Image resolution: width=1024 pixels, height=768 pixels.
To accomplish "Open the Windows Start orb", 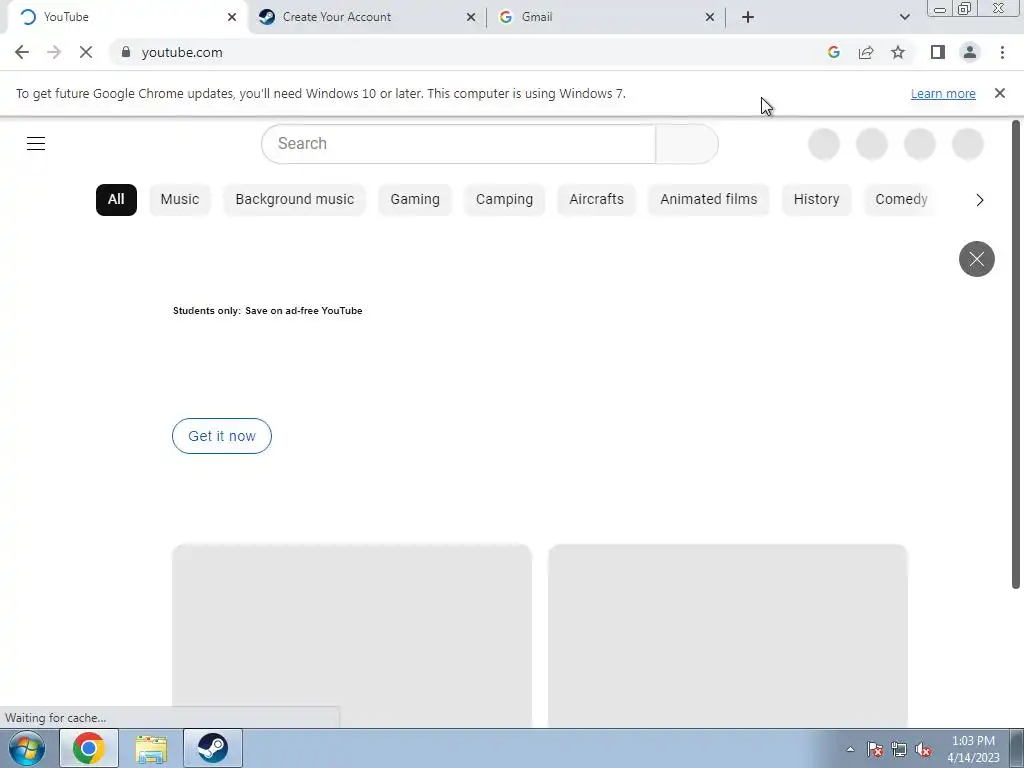I will click(x=27, y=748).
